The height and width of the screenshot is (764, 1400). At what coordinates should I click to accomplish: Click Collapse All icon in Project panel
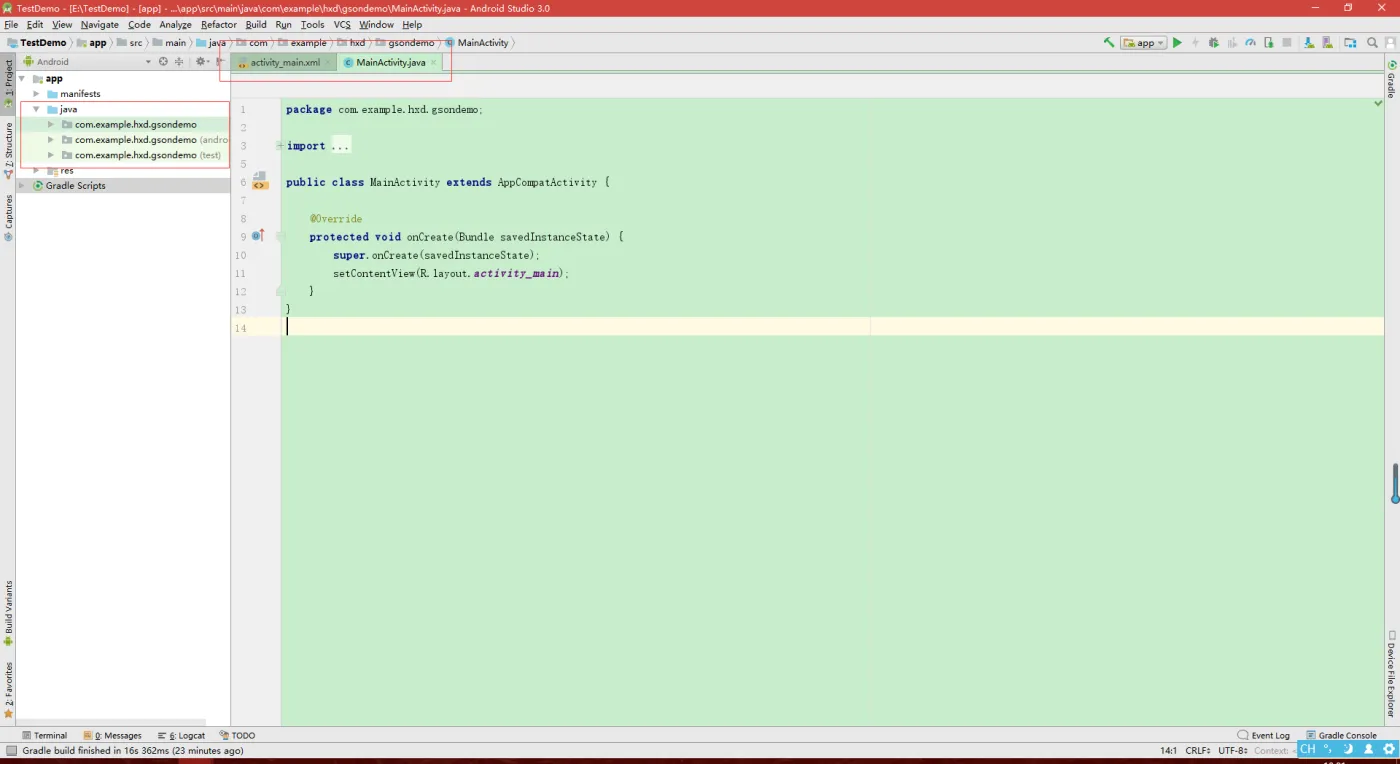(x=179, y=61)
